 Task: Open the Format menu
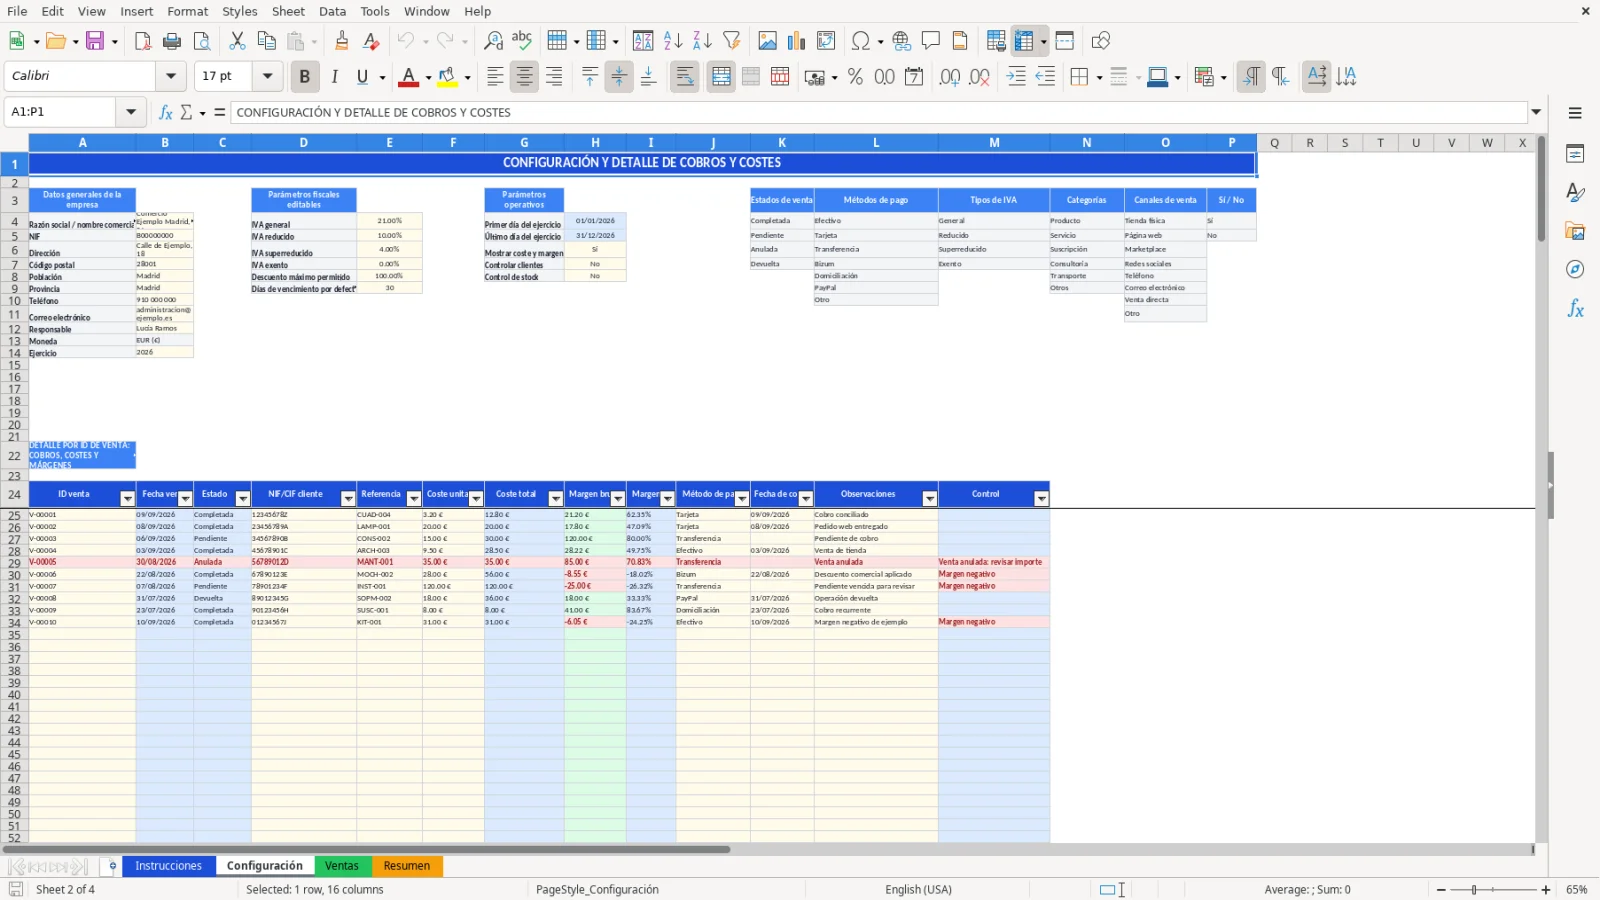click(x=187, y=11)
